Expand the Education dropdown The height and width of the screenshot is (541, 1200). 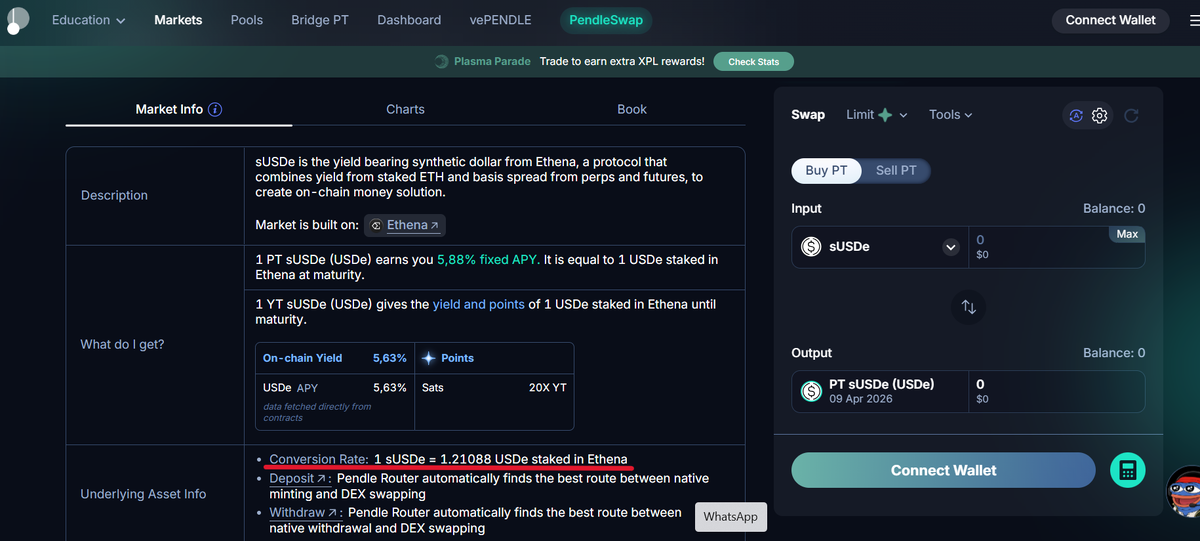(x=89, y=20)
